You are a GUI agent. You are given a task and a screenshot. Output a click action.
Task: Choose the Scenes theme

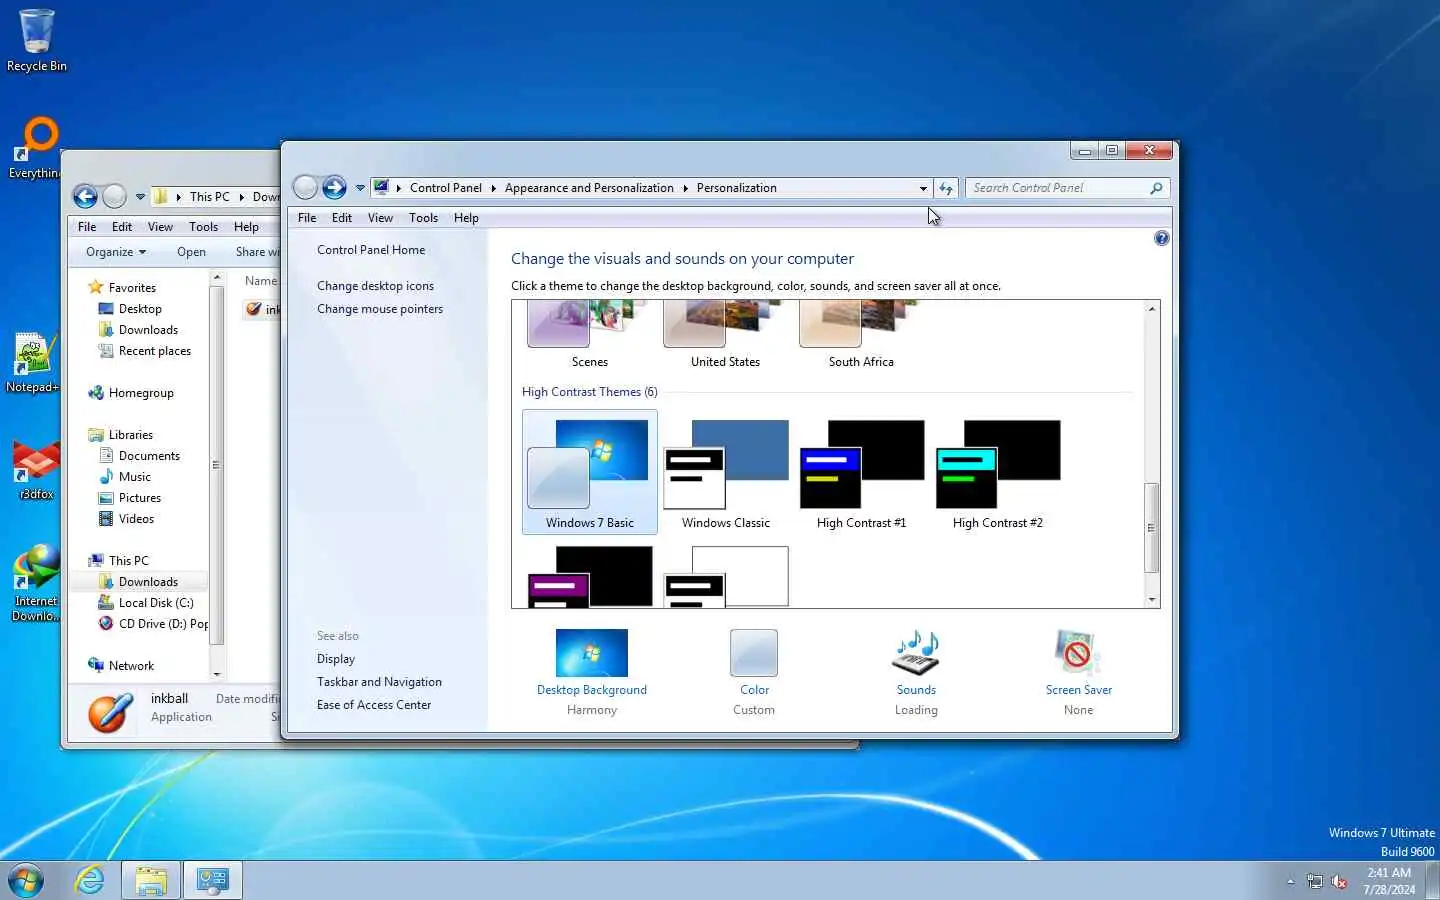pos(590,335)
